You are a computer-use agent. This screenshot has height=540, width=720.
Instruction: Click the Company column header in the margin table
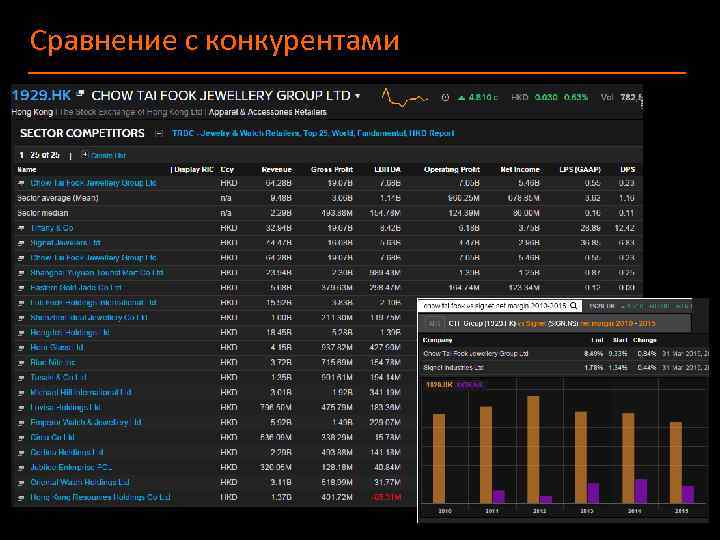point(437,340)
